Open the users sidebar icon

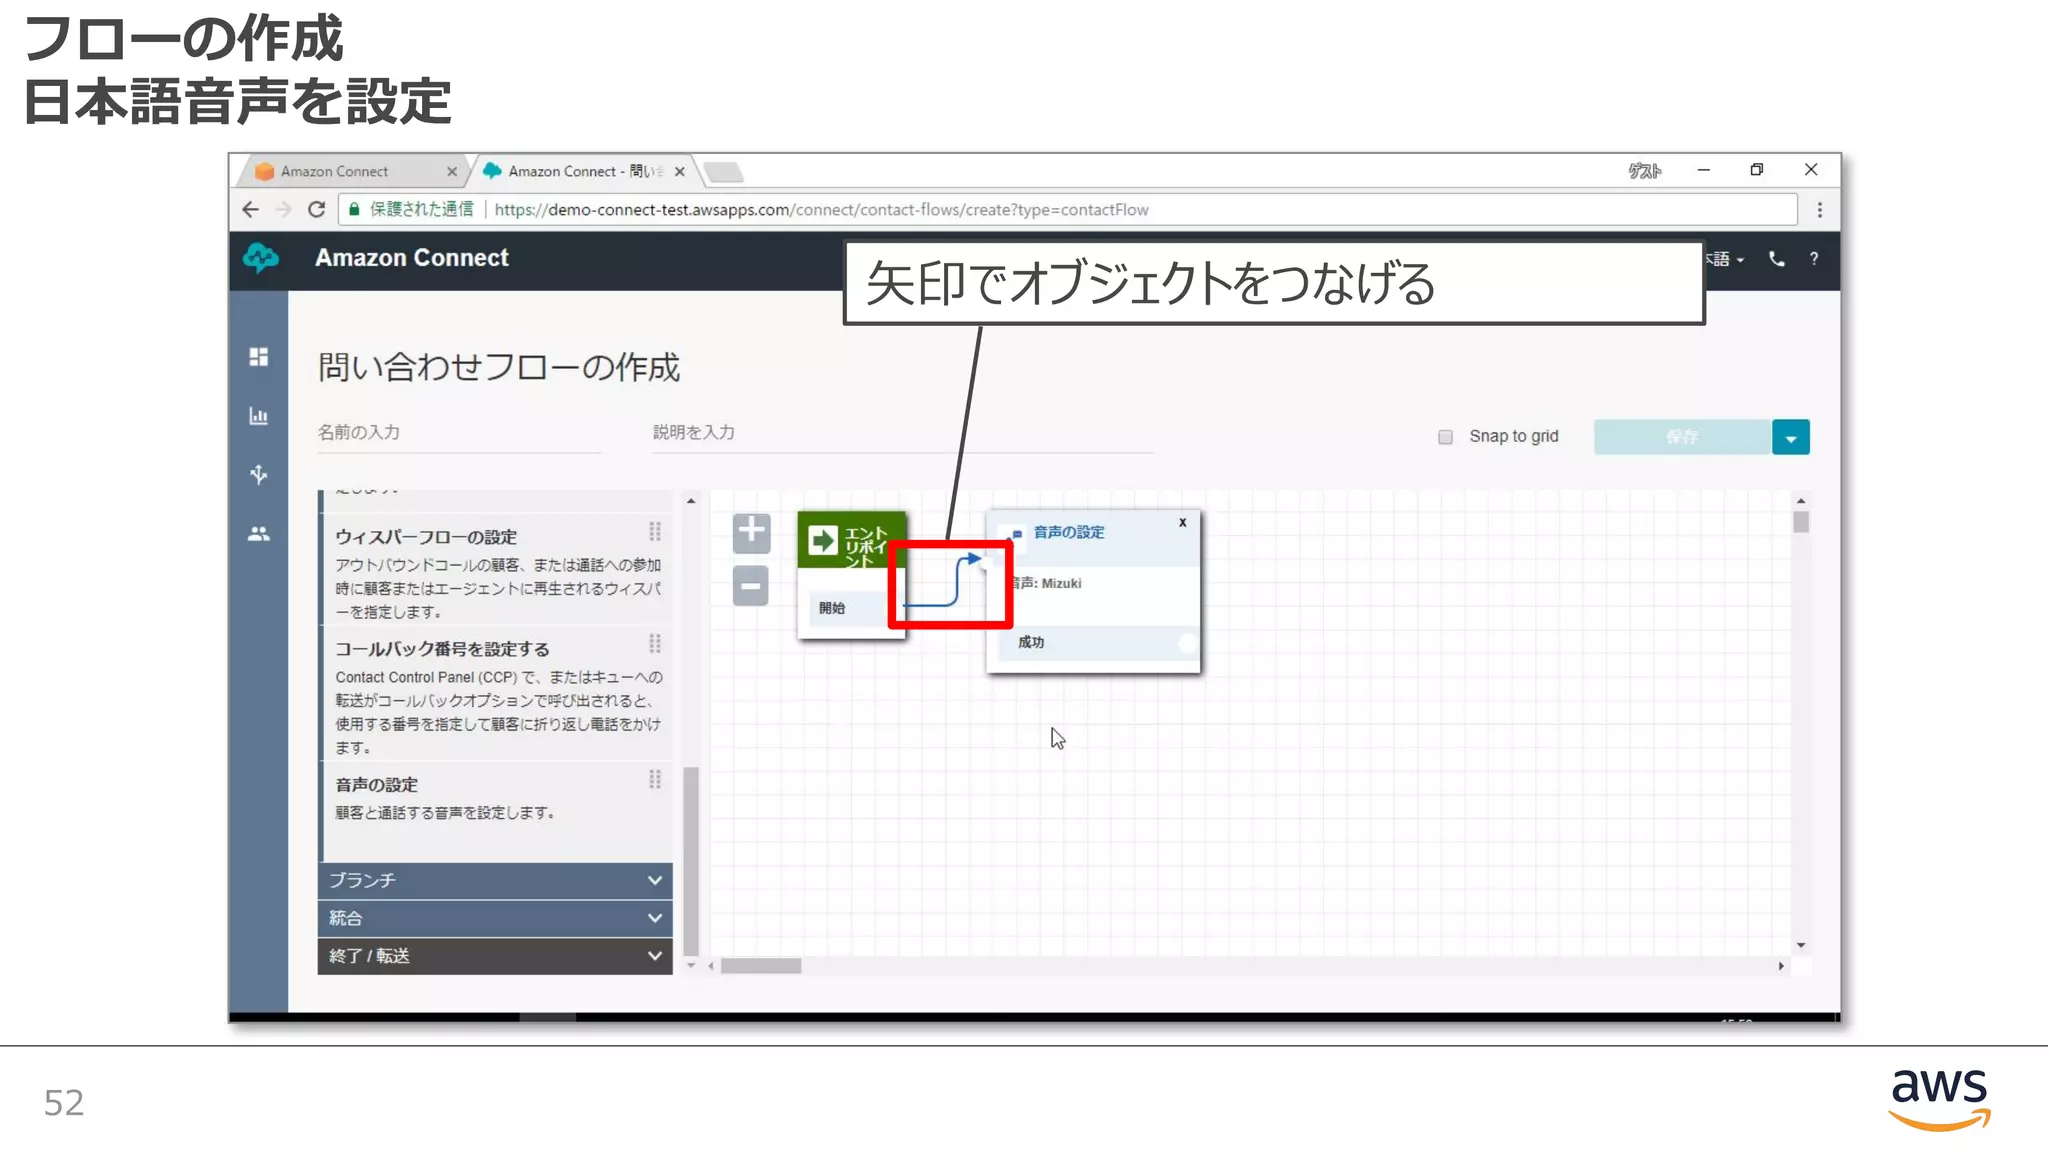(x=259, y=534)
